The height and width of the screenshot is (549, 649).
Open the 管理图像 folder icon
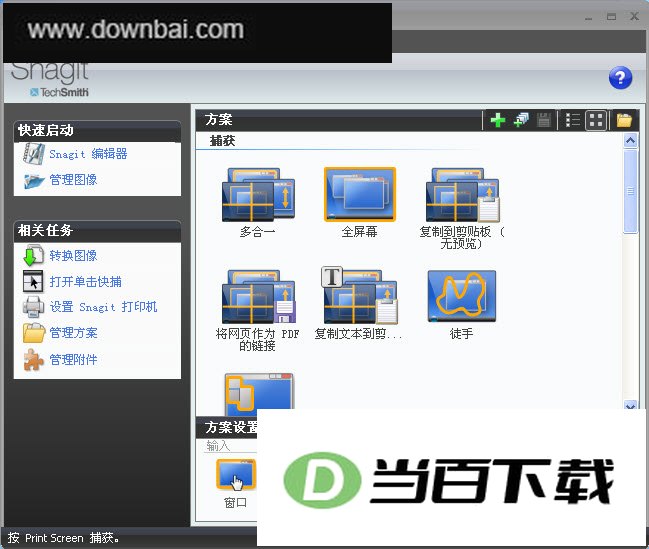coord(34,180)
